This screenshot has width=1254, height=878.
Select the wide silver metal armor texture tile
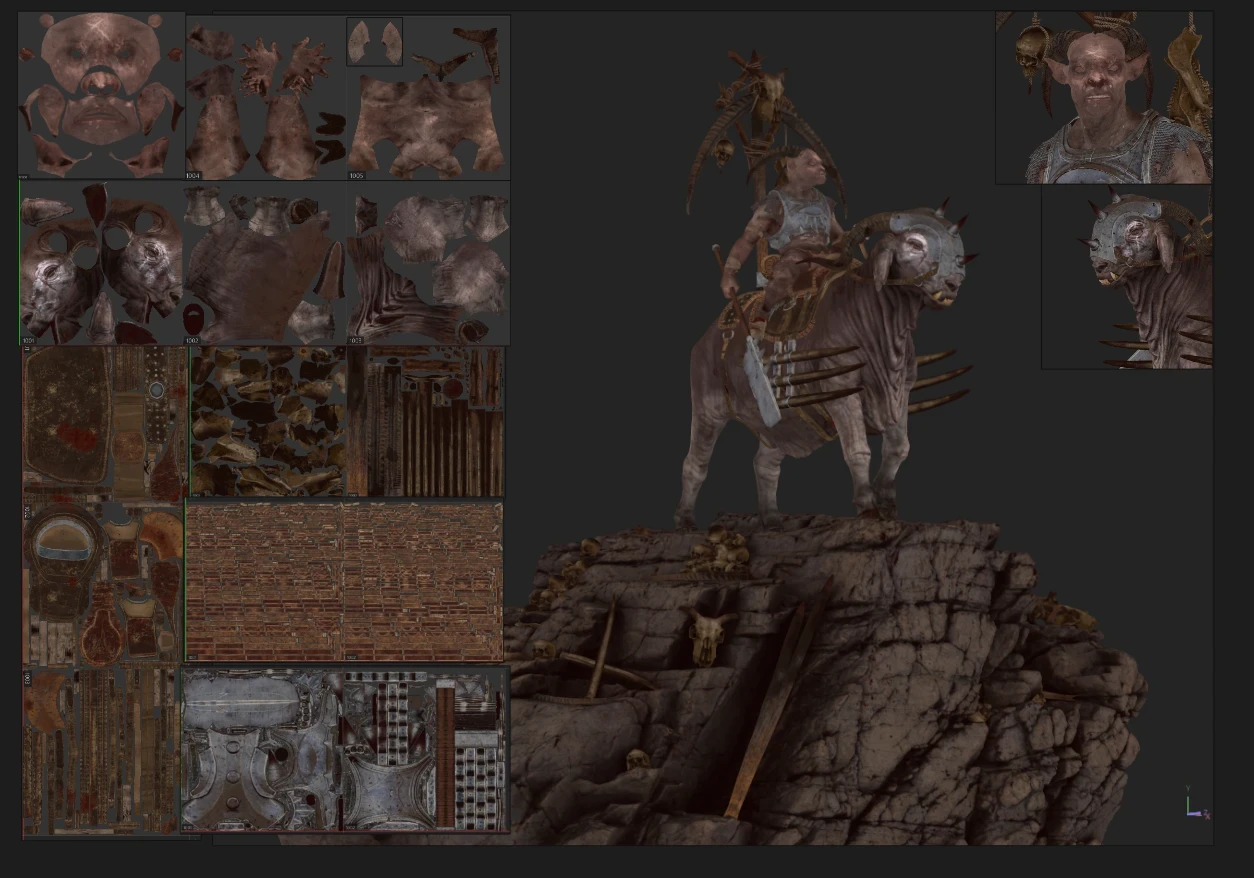[x=345, y=749]
